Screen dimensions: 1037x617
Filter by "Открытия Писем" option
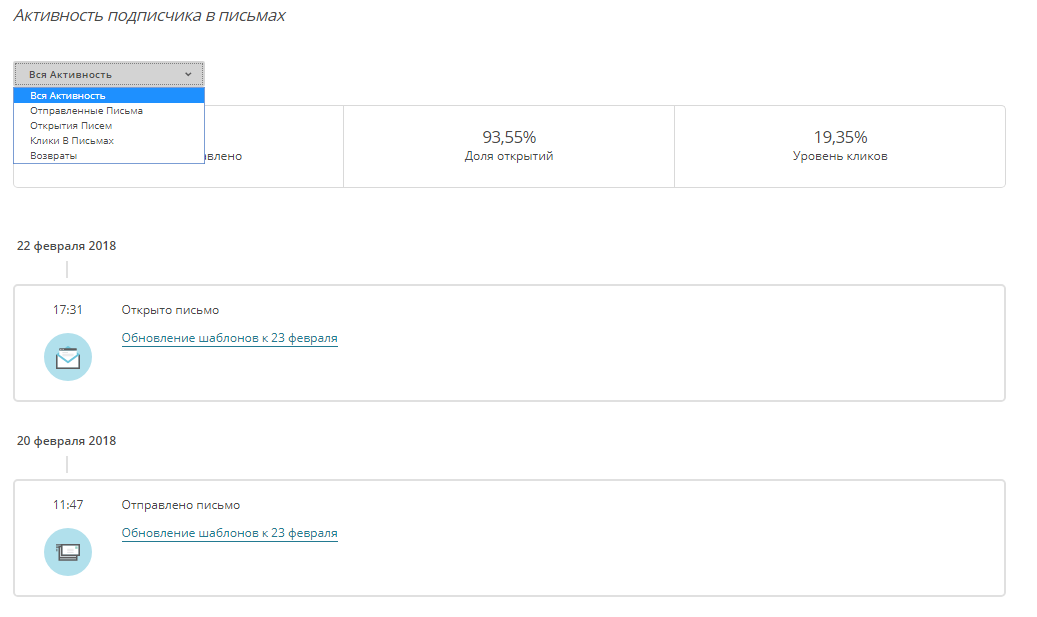click(x=71, y=126)
